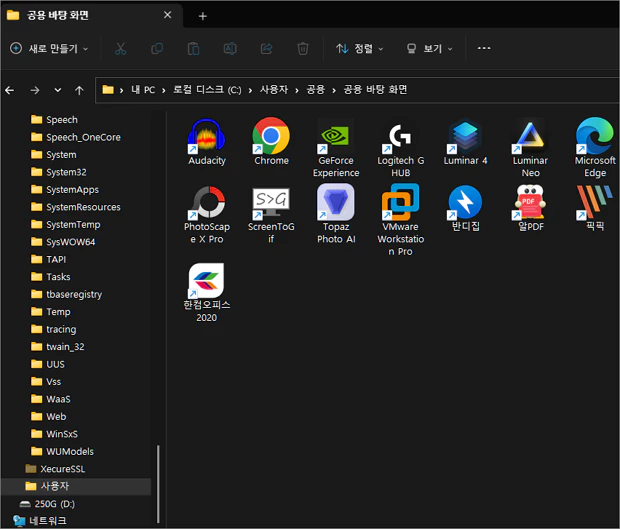This screenshot has width=620, height=529.
Task: Select the Logitech G HUB shortcut
Action: 401,148
